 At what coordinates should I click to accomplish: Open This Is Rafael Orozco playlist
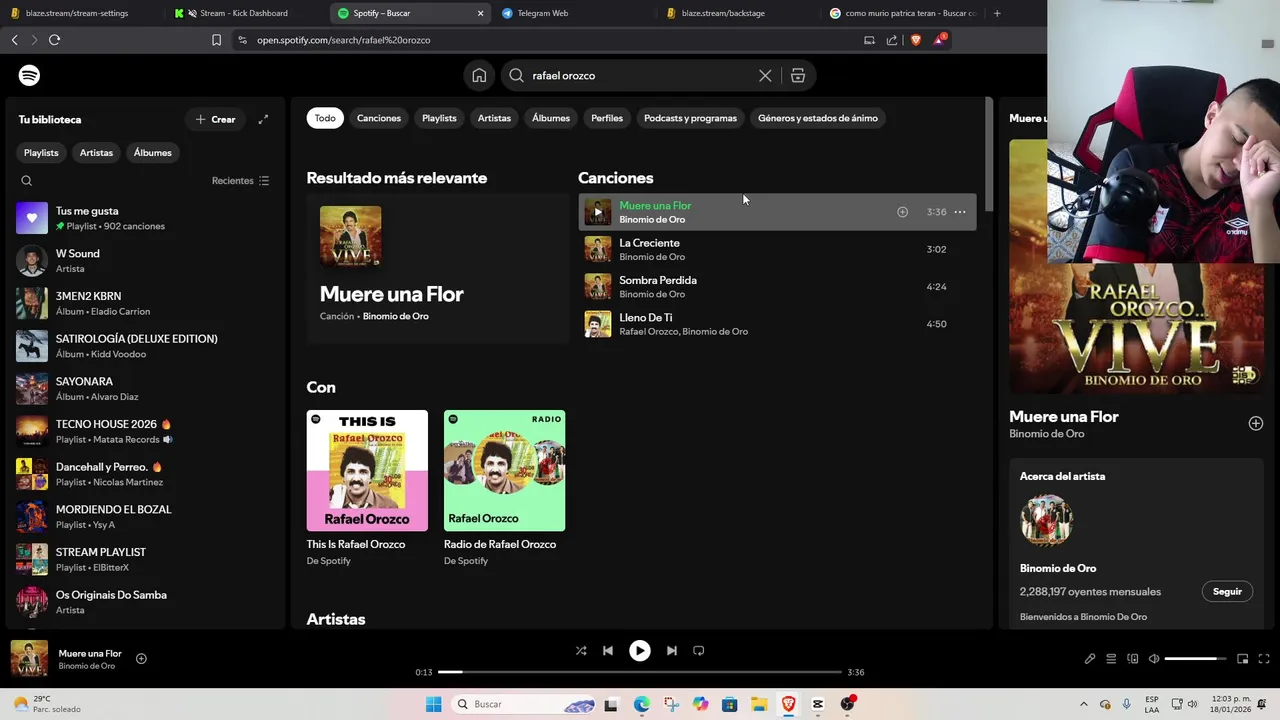[367, 487]
